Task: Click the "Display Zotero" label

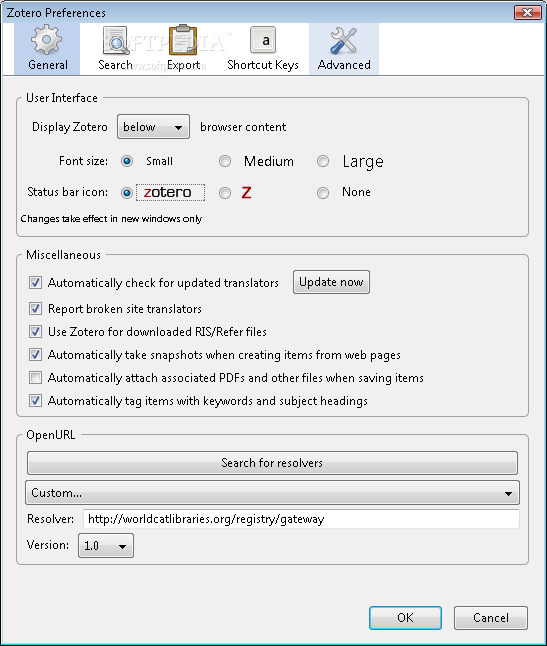Action: pos(70,127)
